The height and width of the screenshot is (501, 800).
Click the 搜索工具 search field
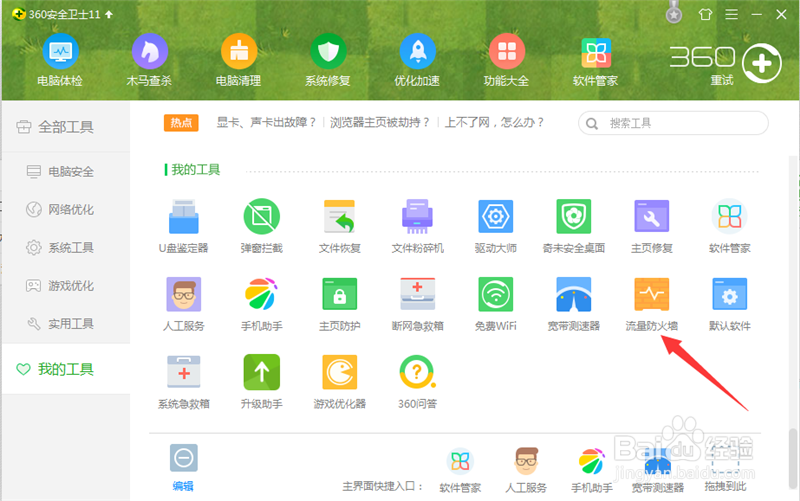pyautogui.click(x=673, y=123)
